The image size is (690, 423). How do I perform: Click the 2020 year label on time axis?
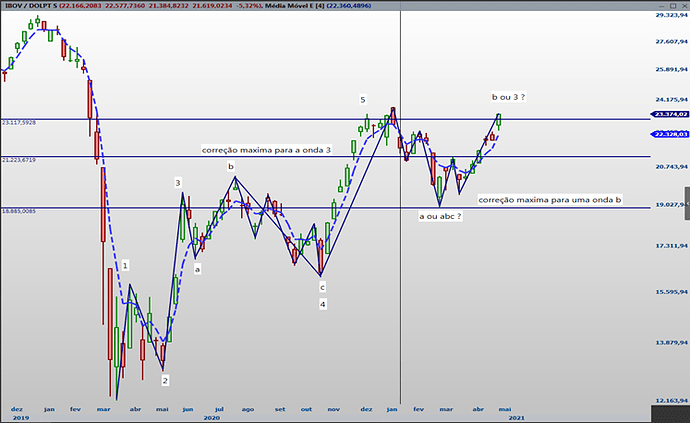click(211, 417)
